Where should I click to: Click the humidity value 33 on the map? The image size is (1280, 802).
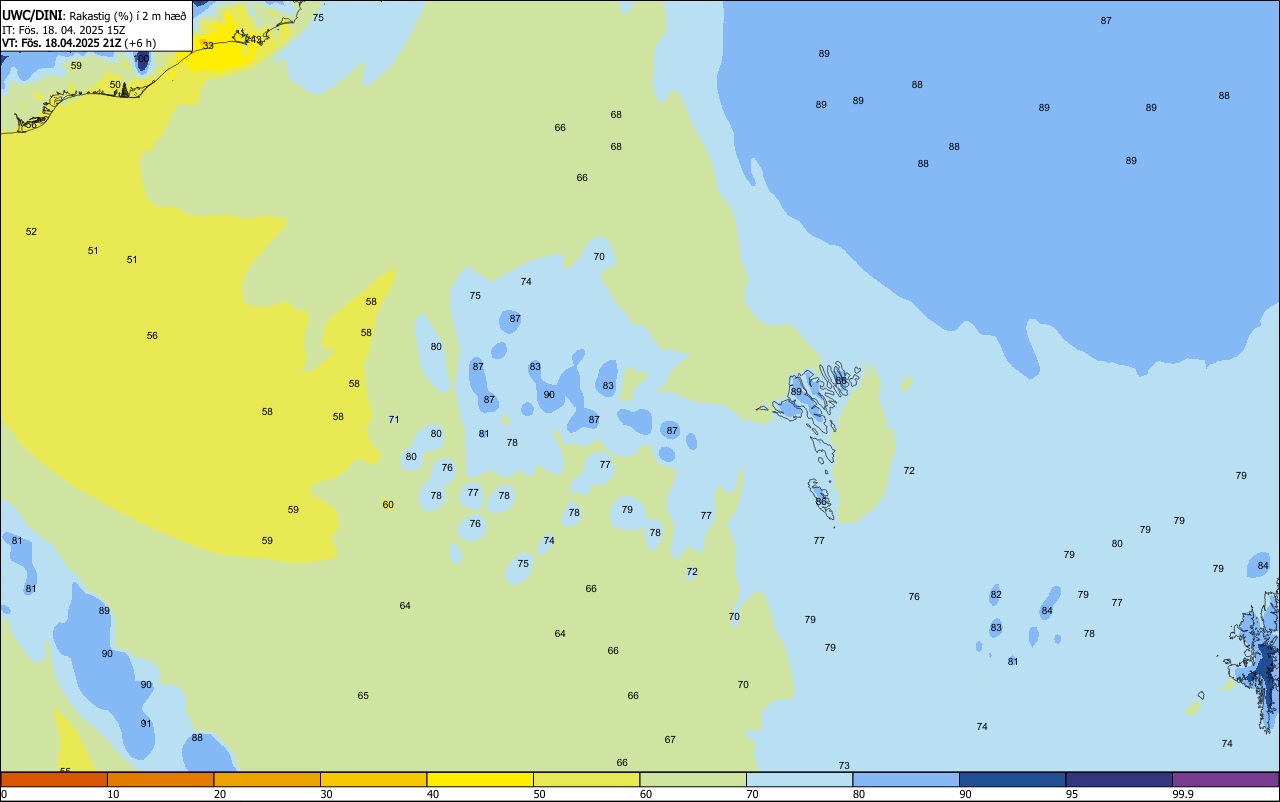point(208,45)
